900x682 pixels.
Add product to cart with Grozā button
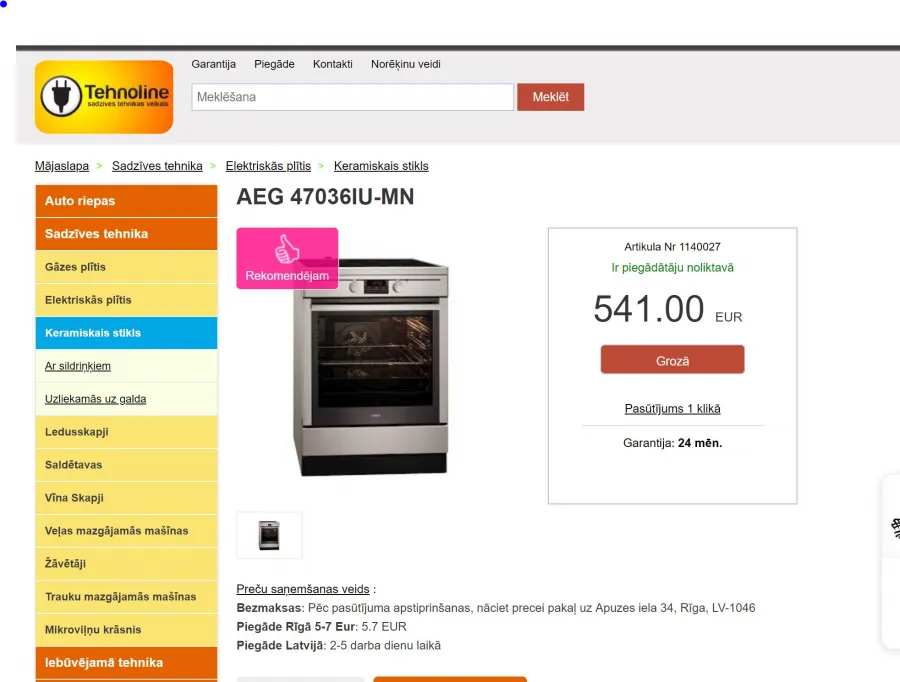point(672,359)
